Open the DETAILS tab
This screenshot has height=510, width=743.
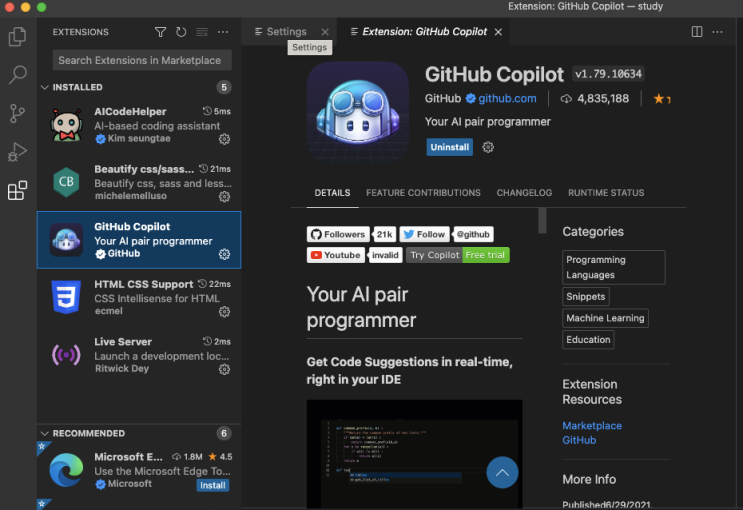(x=333, y=193)
